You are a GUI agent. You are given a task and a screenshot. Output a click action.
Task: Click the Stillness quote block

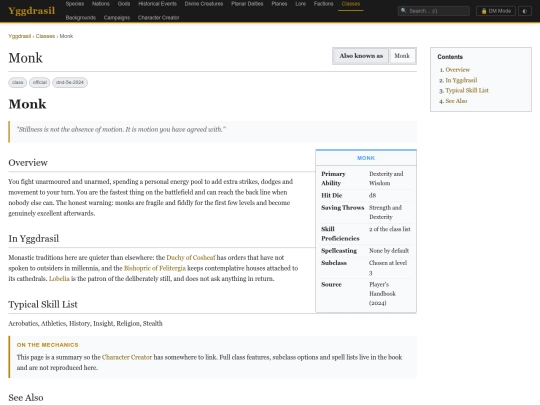tap(212, 132)
